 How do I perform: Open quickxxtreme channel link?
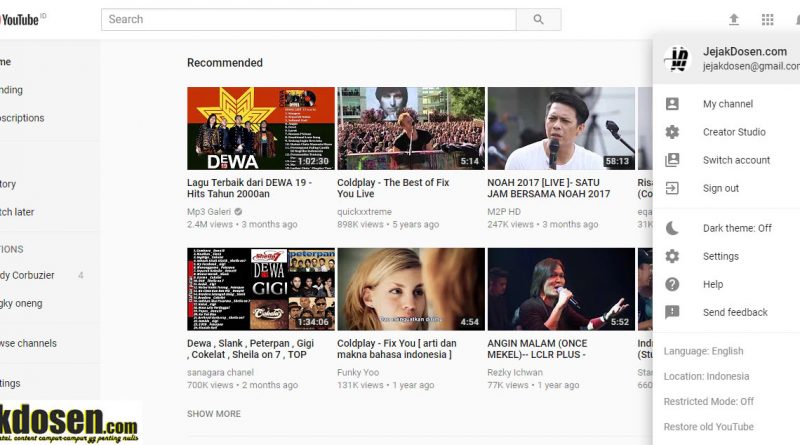(x=364, y=211)
